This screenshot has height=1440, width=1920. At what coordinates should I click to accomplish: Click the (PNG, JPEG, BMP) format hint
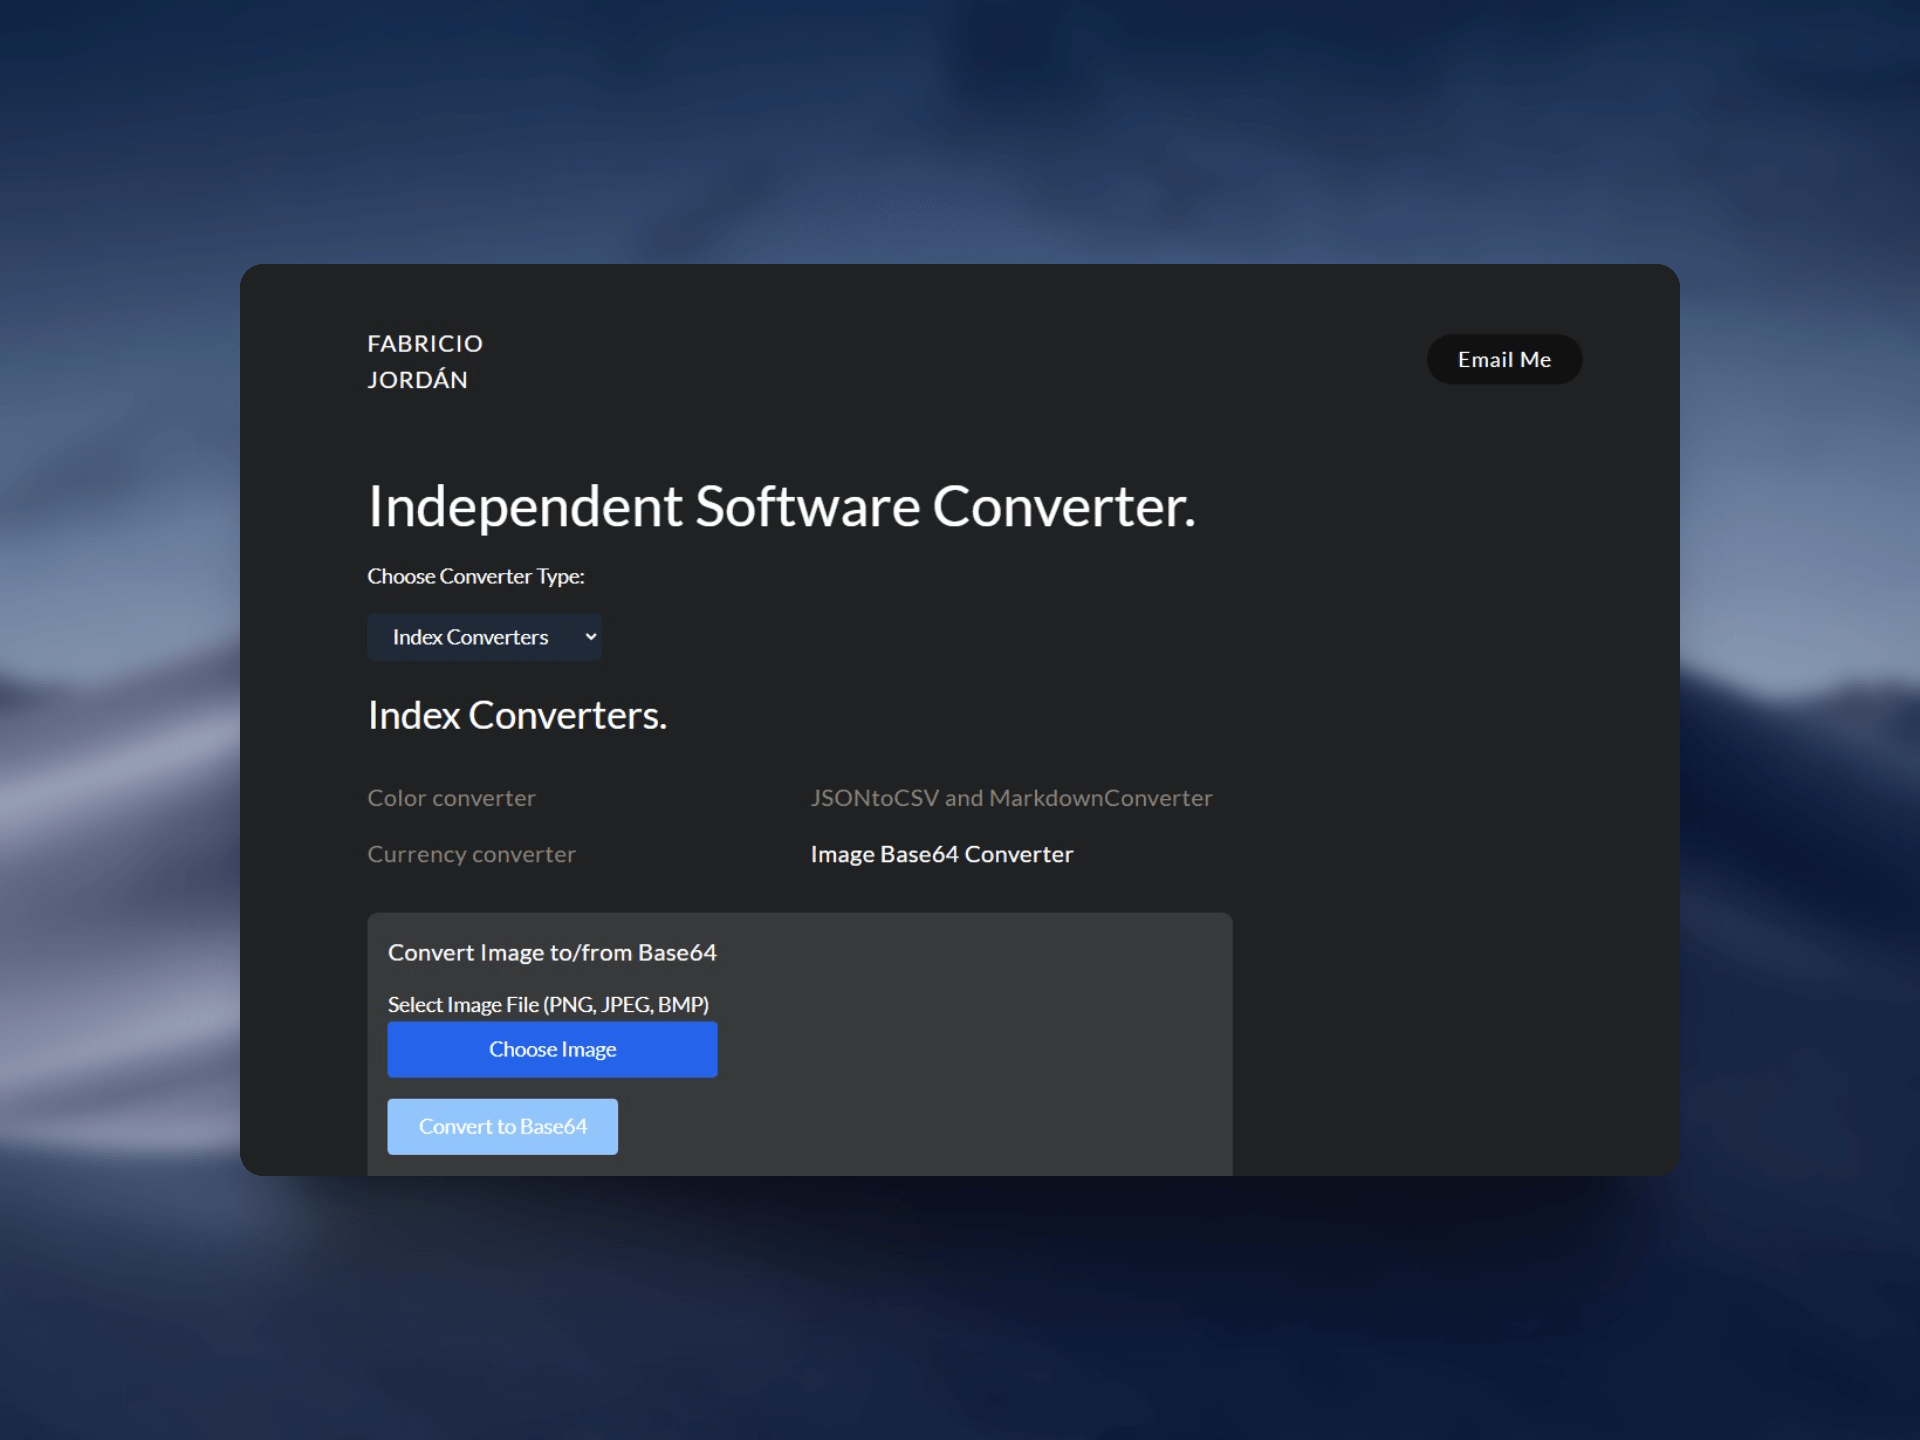coord(626,1004)
